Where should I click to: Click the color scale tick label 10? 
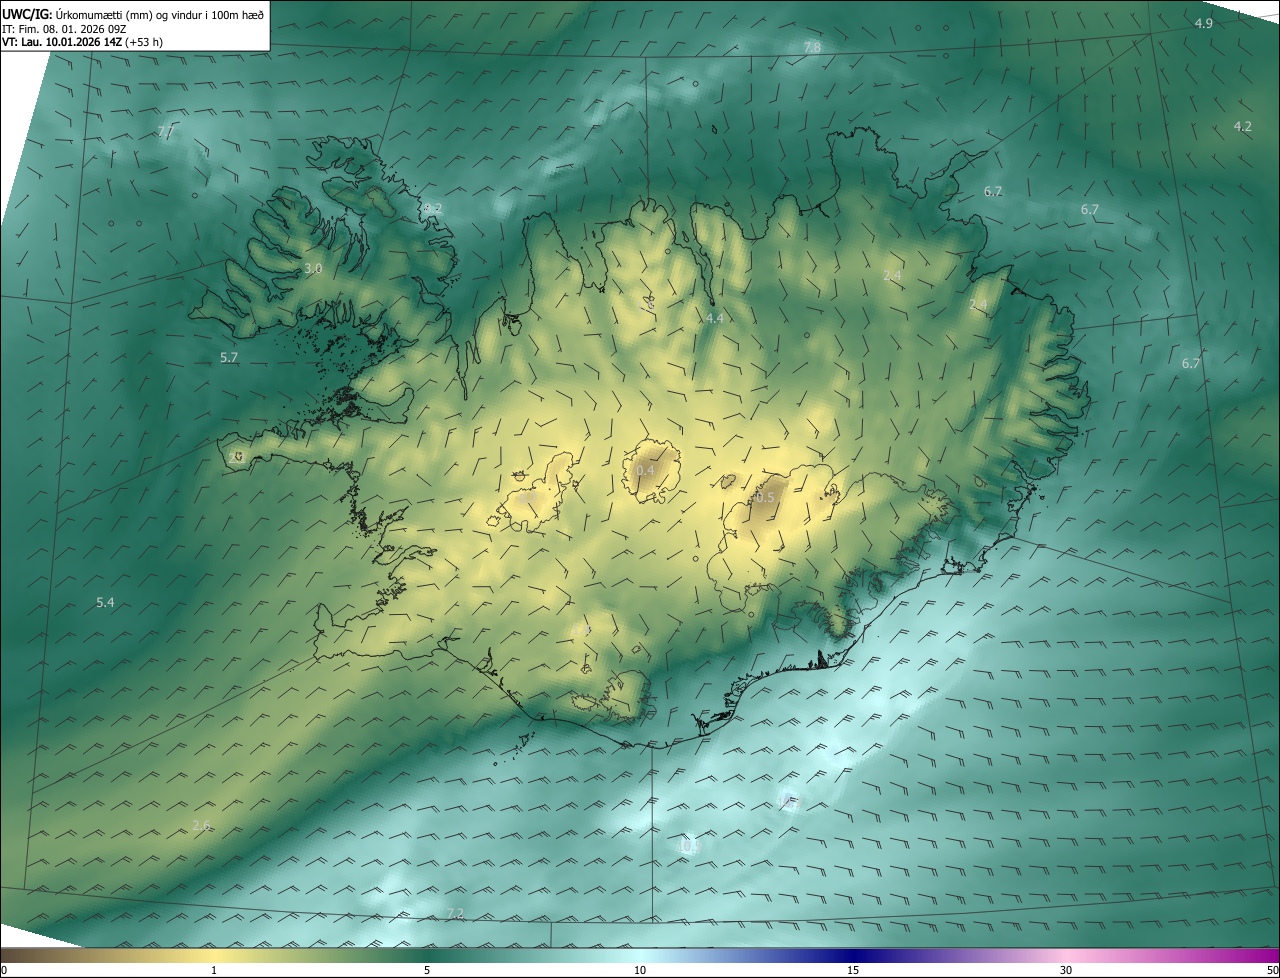coord(640,970)
